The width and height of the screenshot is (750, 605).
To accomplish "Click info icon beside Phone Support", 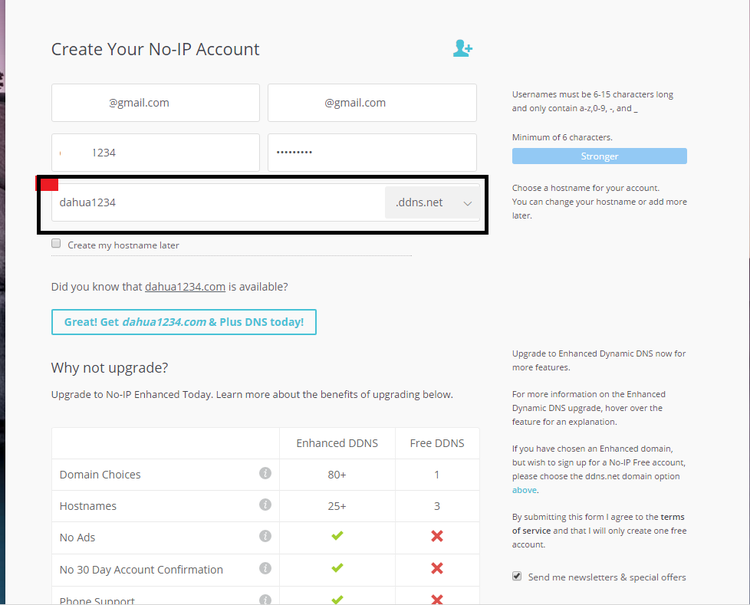I will pos(265,599).
